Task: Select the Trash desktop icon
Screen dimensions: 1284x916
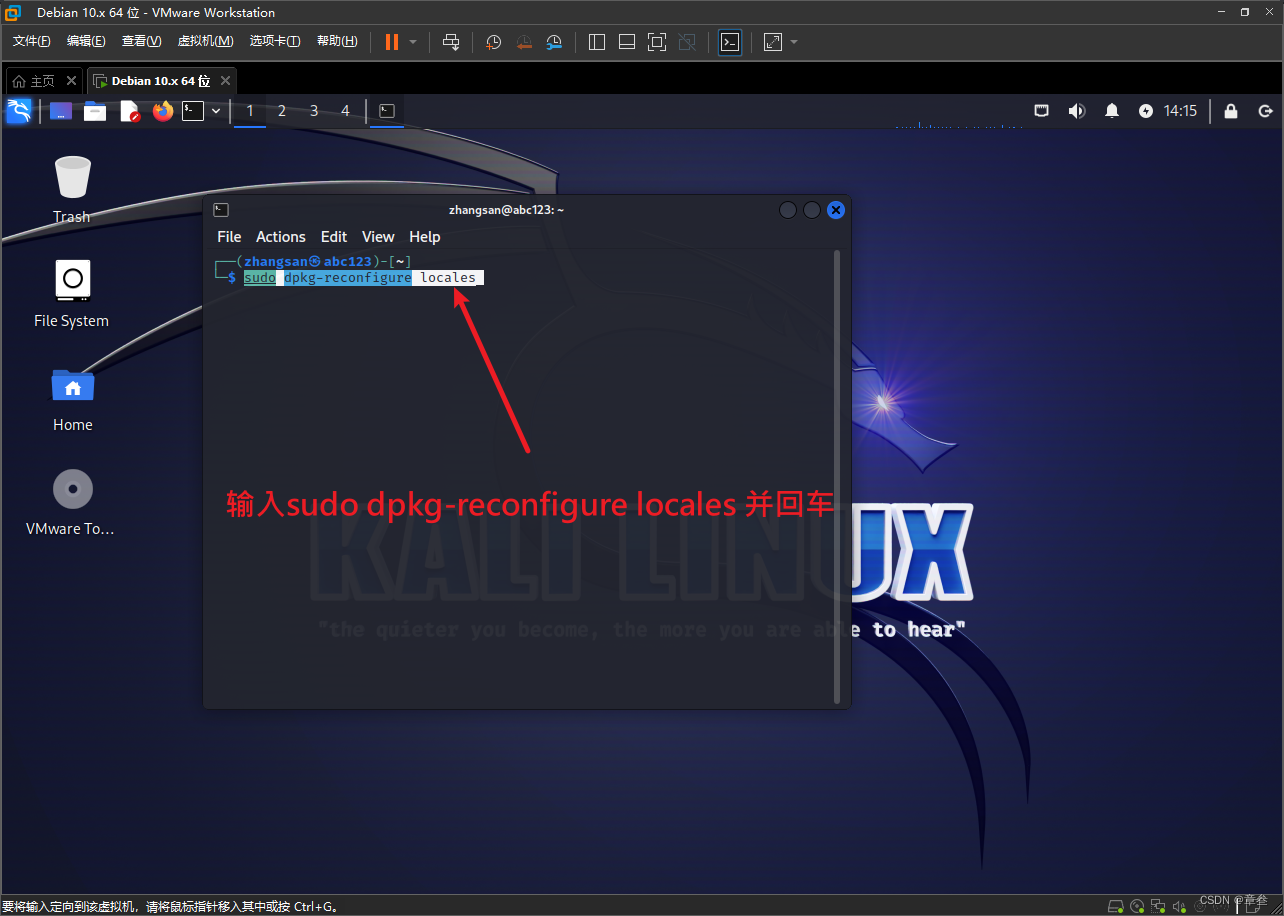Action: pos(72,189)
